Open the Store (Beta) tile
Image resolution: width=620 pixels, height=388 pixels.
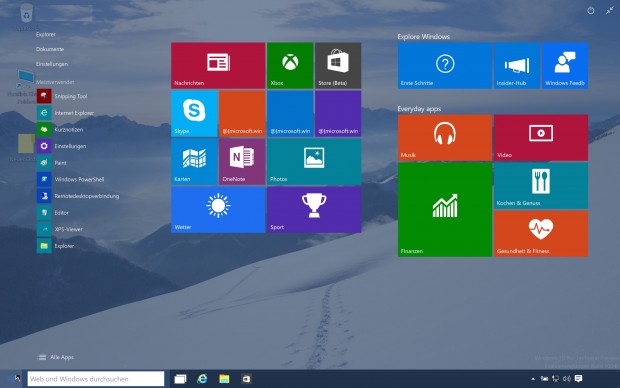coord(338,65)
